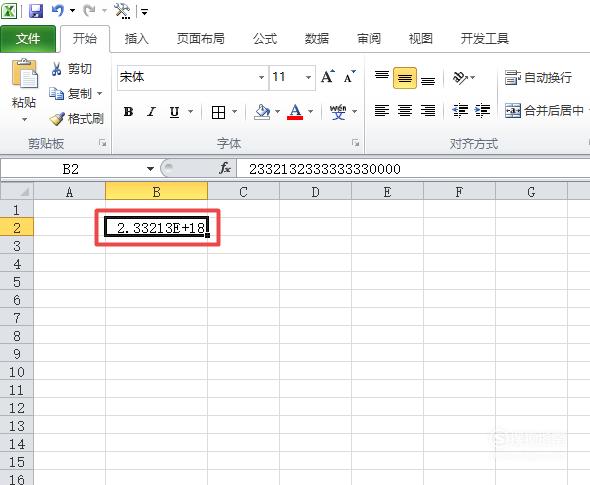Screen dimensions: 590x485
Task: Expand underline style options arrow
Action: (x=190, y=111)
